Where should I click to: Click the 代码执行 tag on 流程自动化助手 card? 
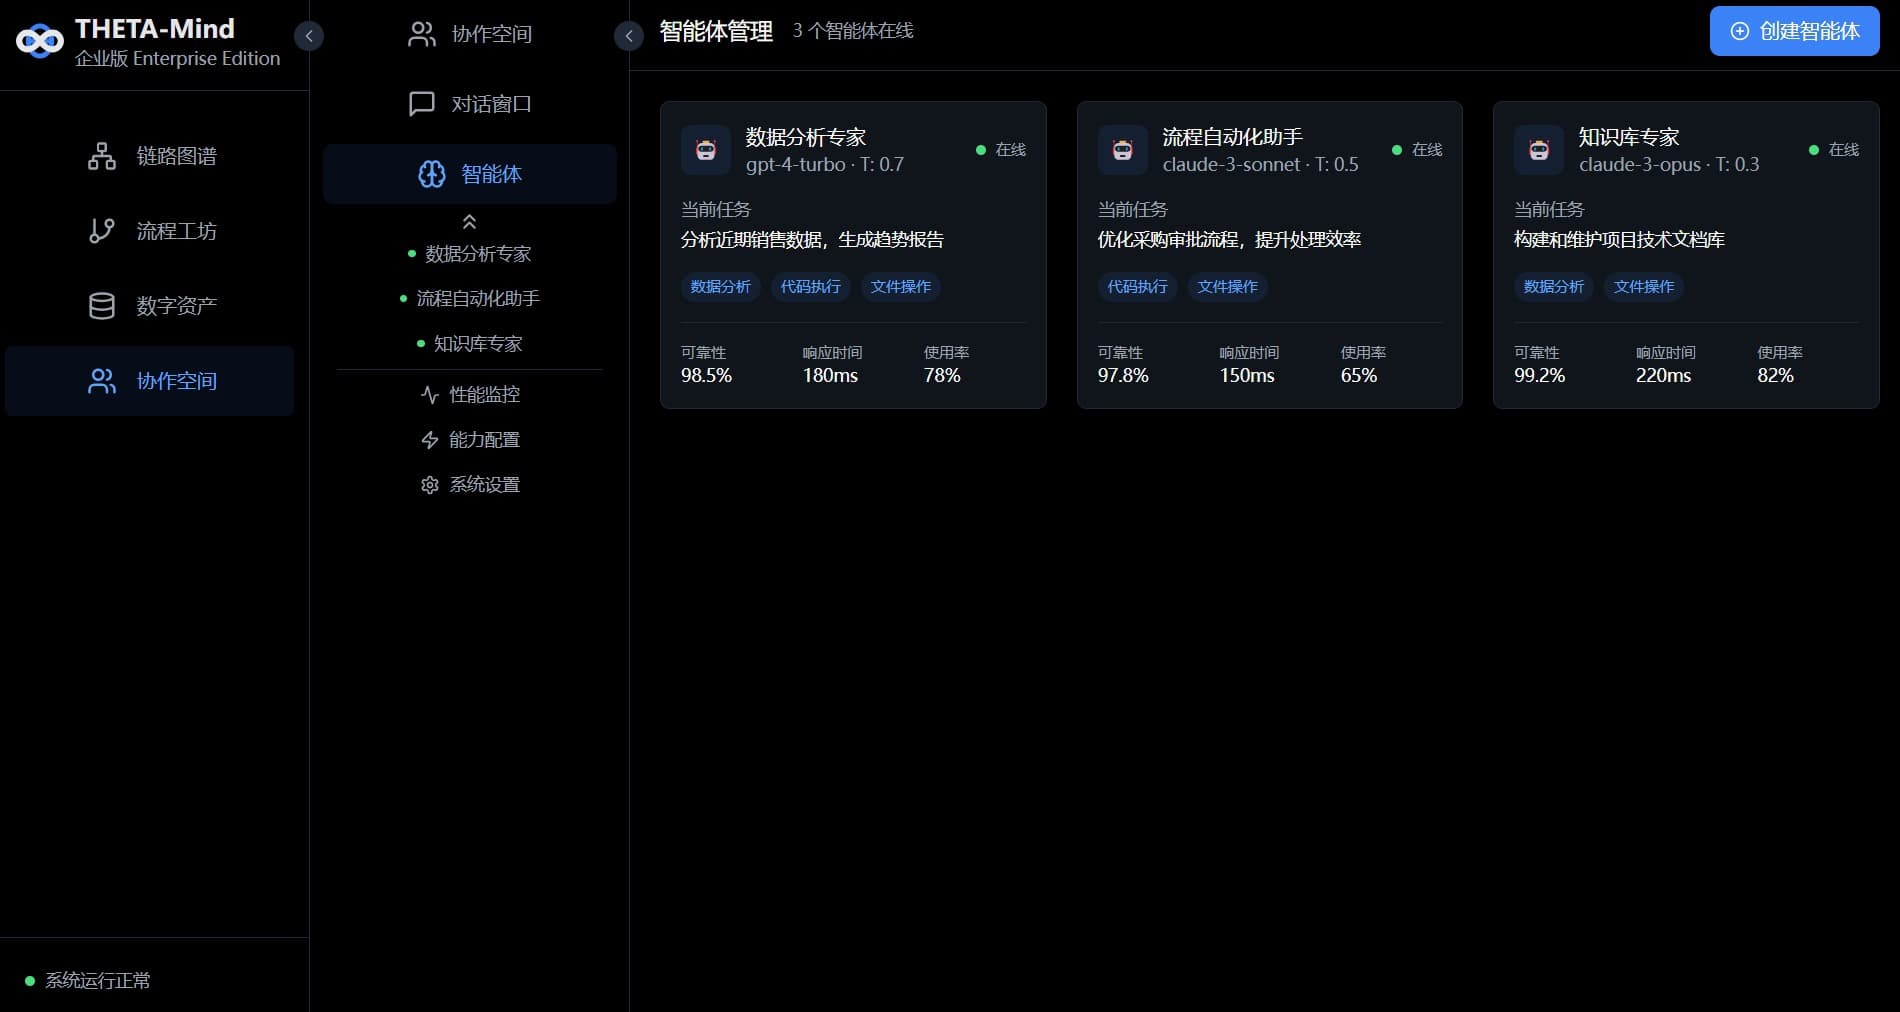coord(1137,287)
